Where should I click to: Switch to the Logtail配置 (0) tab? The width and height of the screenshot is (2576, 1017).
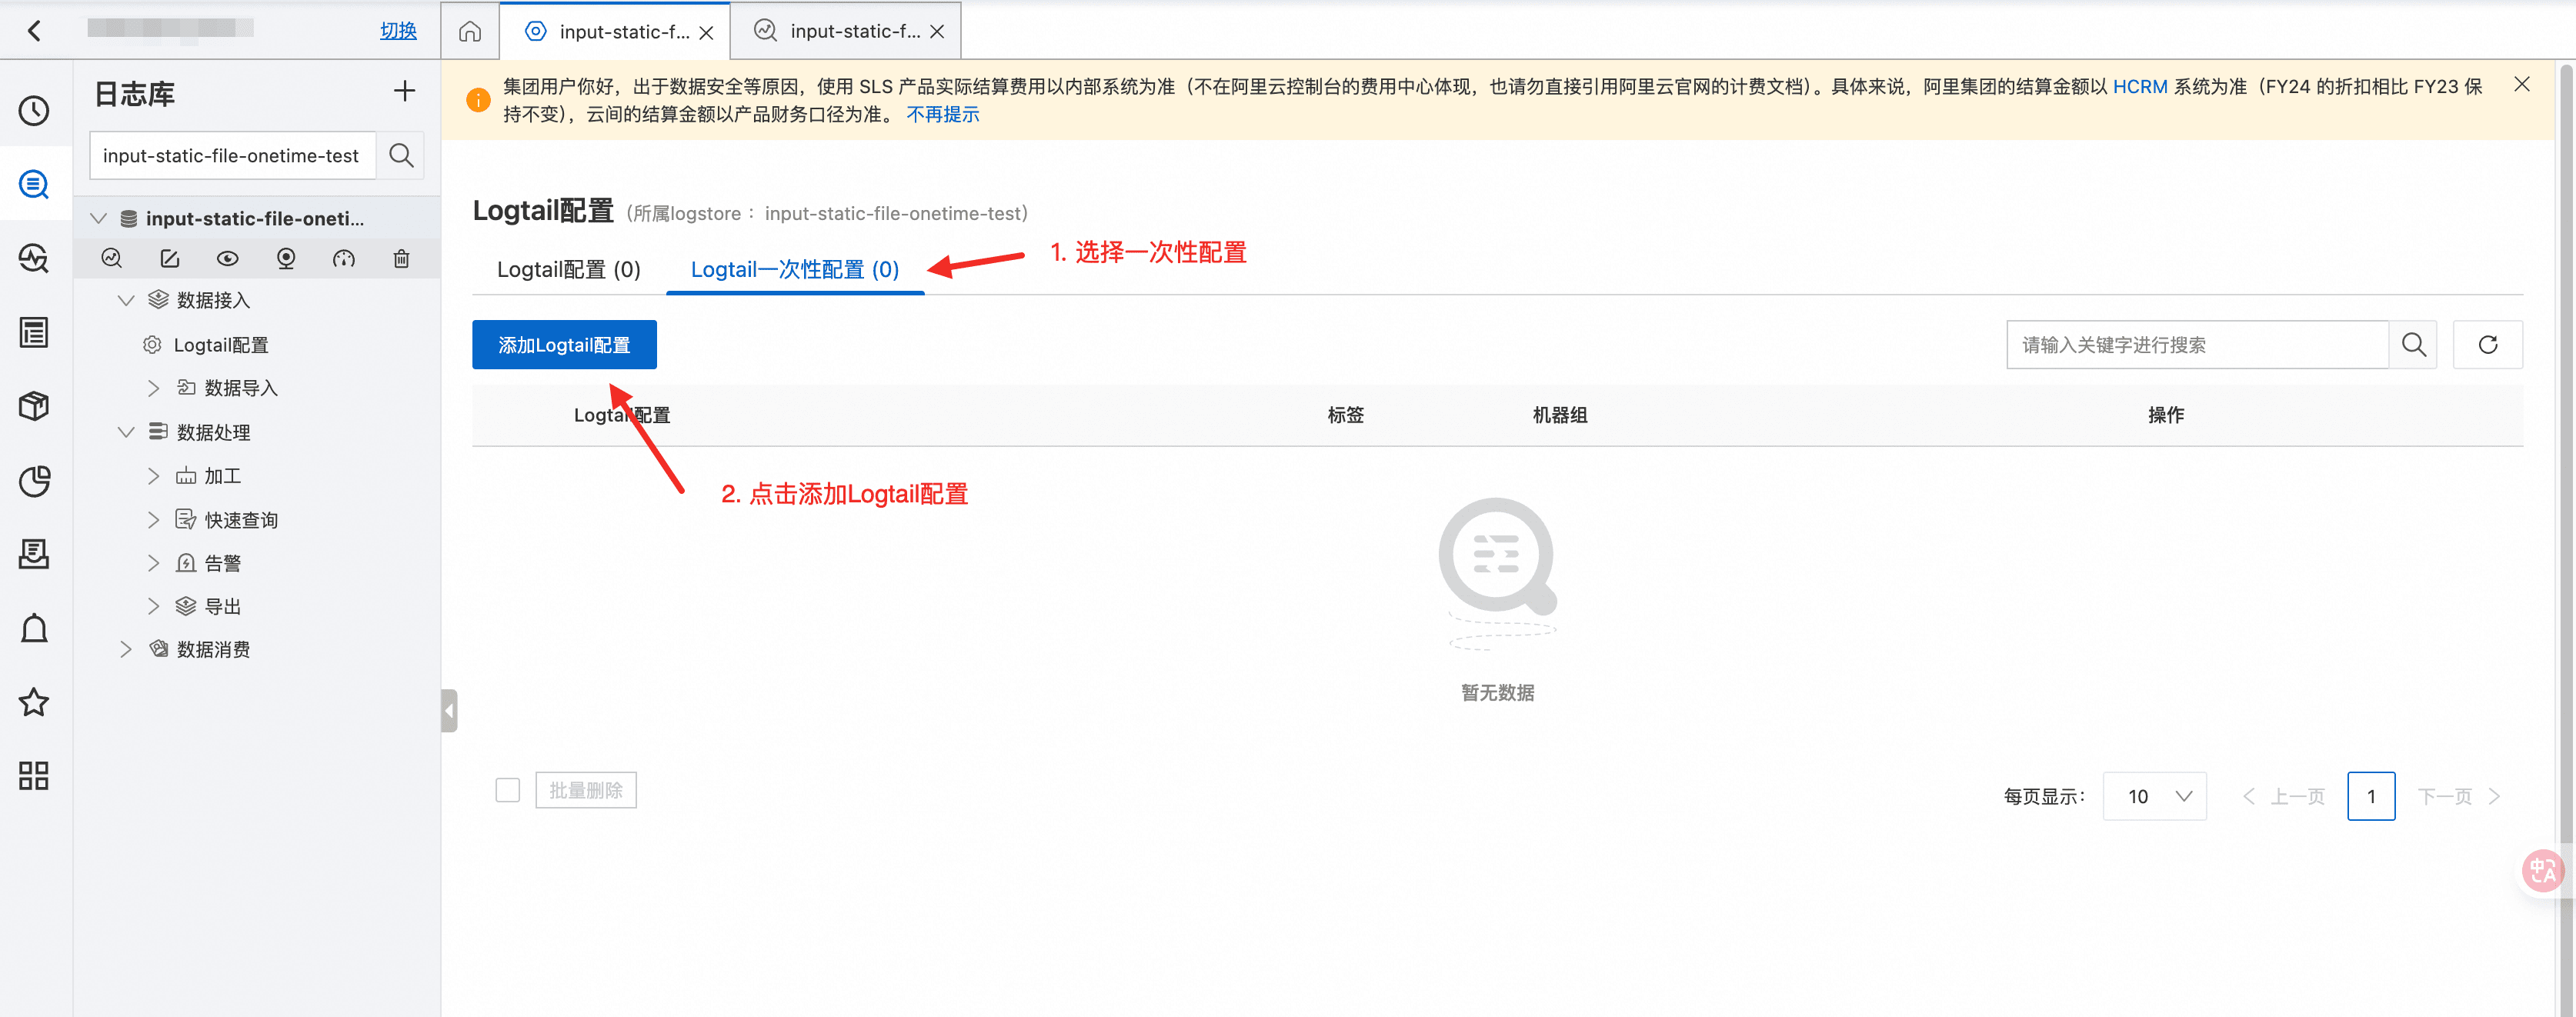tap(568, 270)
